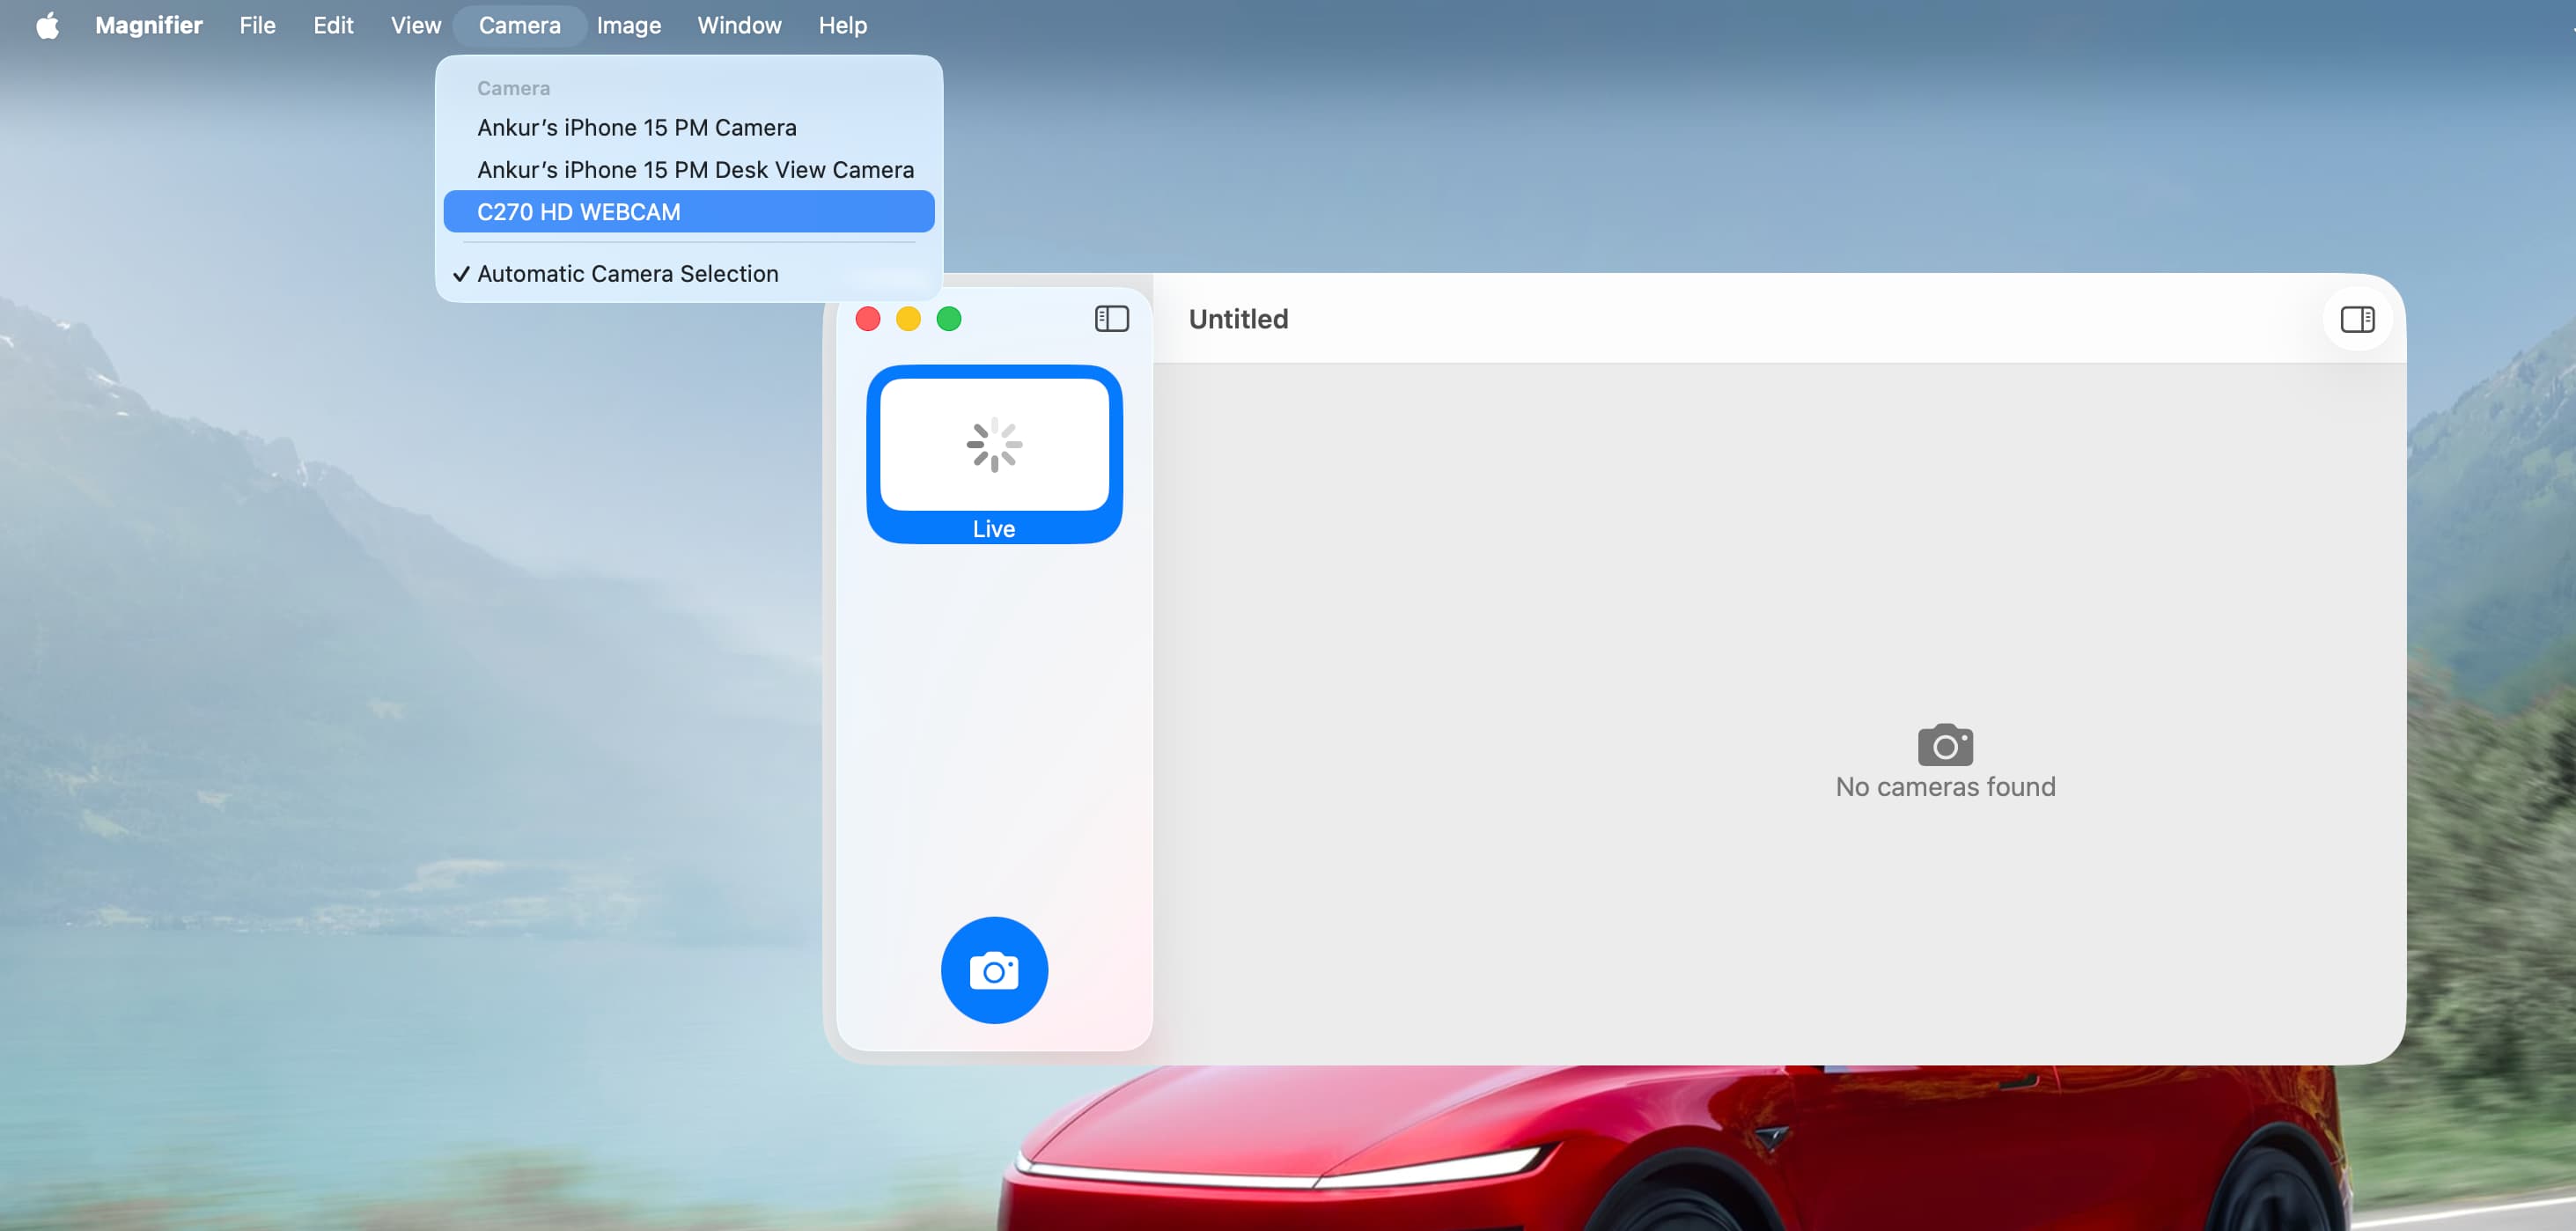Click the blue camera capture button

click(x=993, y=969)
